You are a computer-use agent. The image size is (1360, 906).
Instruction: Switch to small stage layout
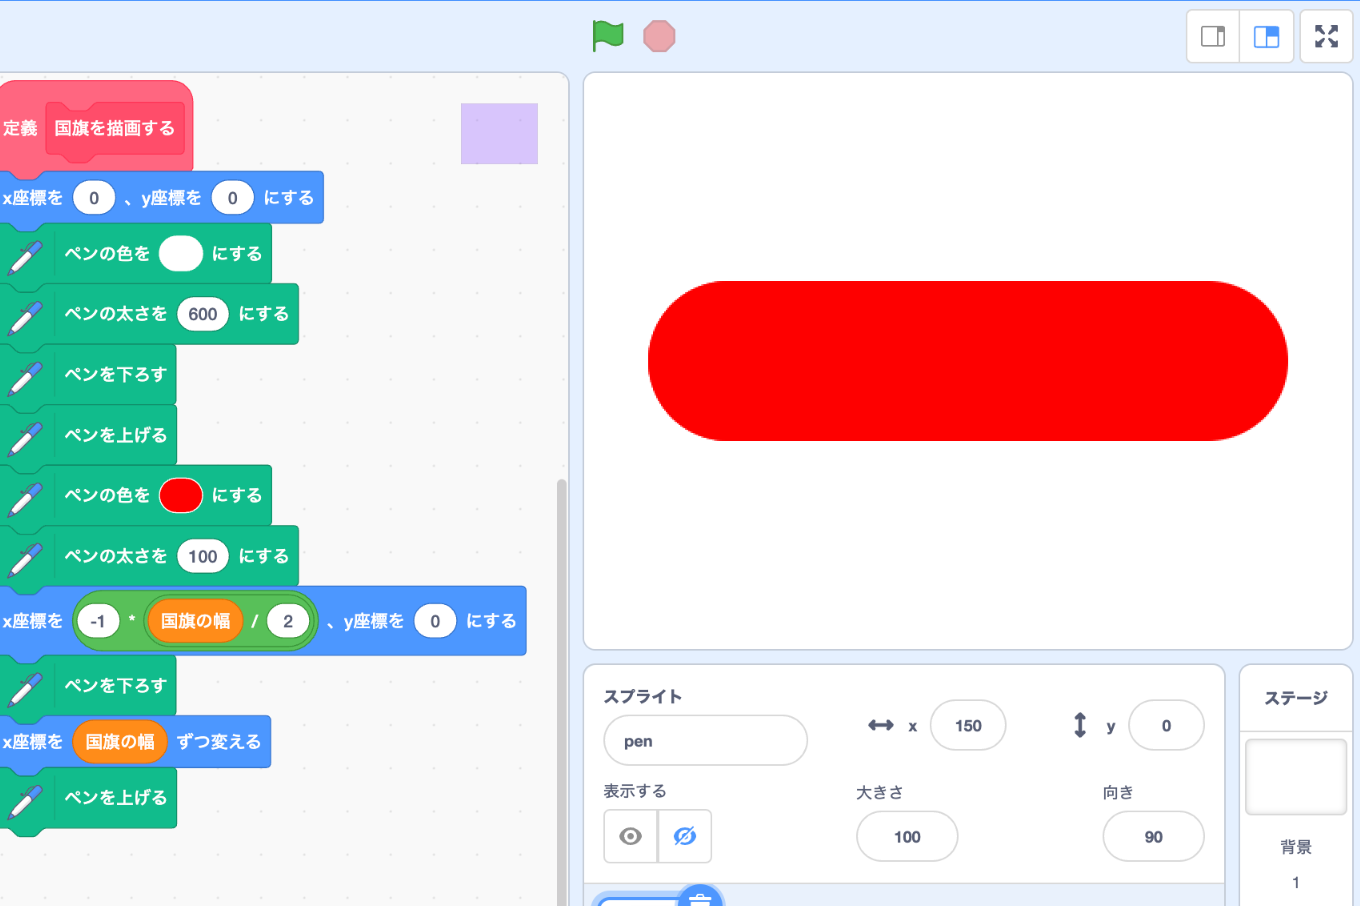click(1213, 37)
